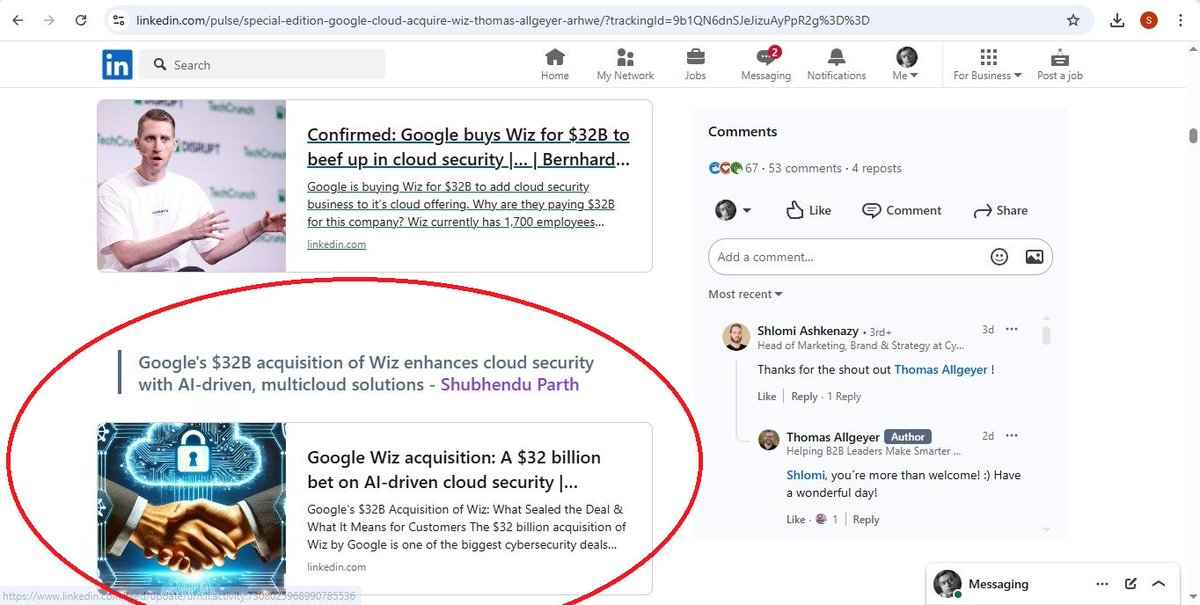Open 4 reposts link
The width and height of the screenshot is (1200, 605).
coord(876,168)
